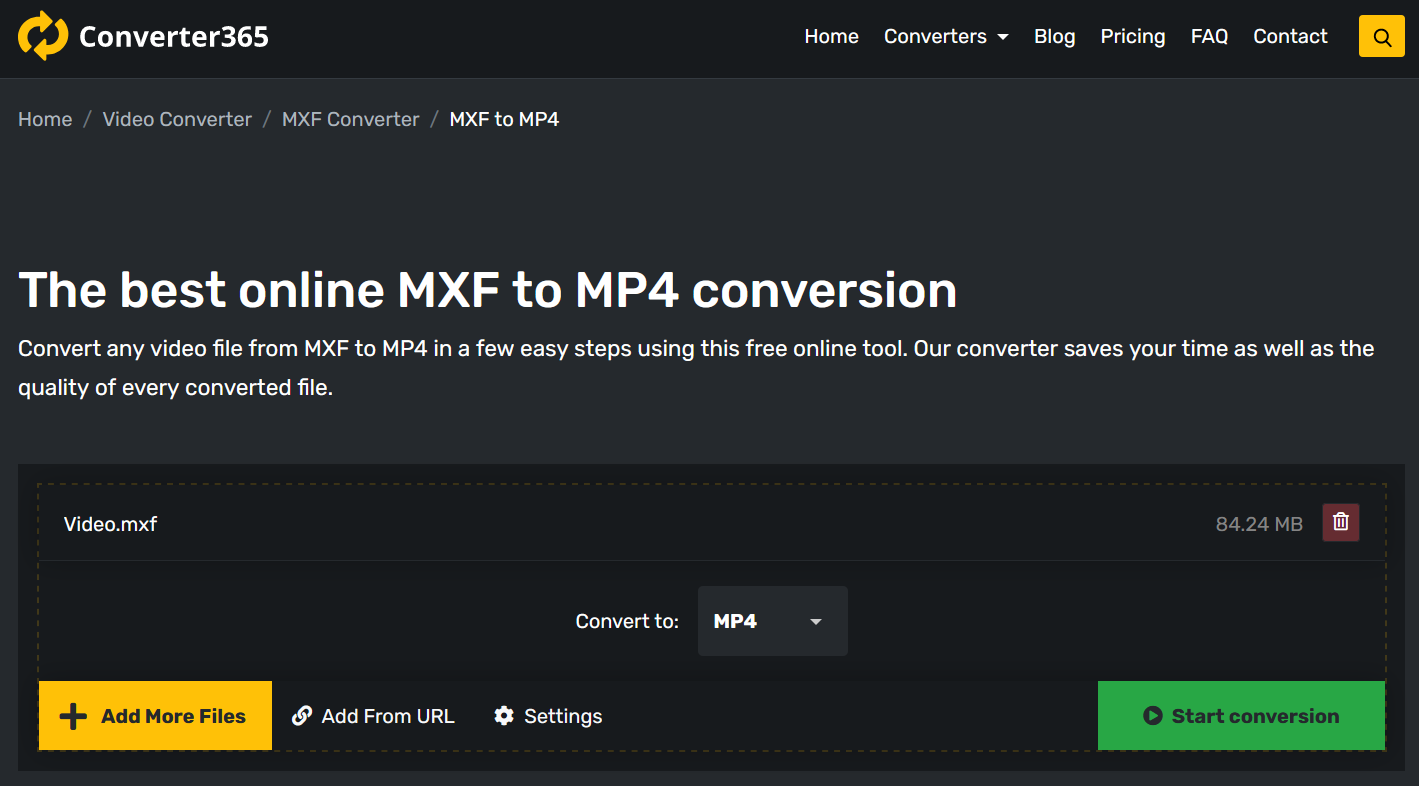Click the Converter365 brand name text

174,37
